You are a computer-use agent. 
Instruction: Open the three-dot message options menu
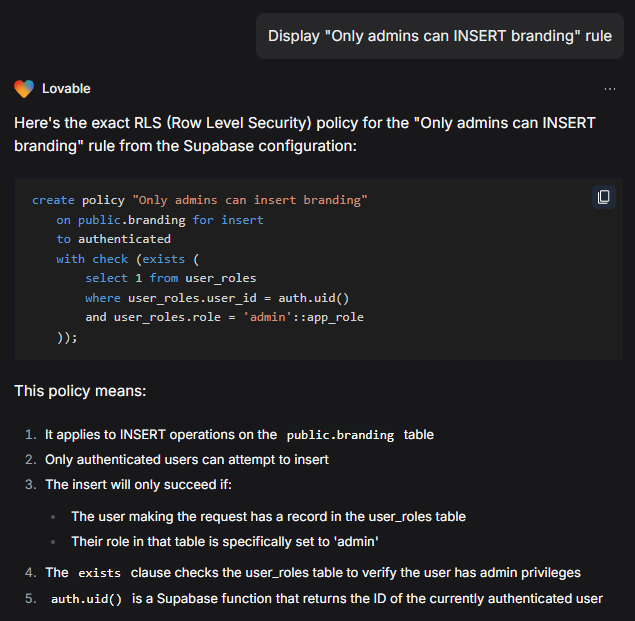(x=610, y=89)
